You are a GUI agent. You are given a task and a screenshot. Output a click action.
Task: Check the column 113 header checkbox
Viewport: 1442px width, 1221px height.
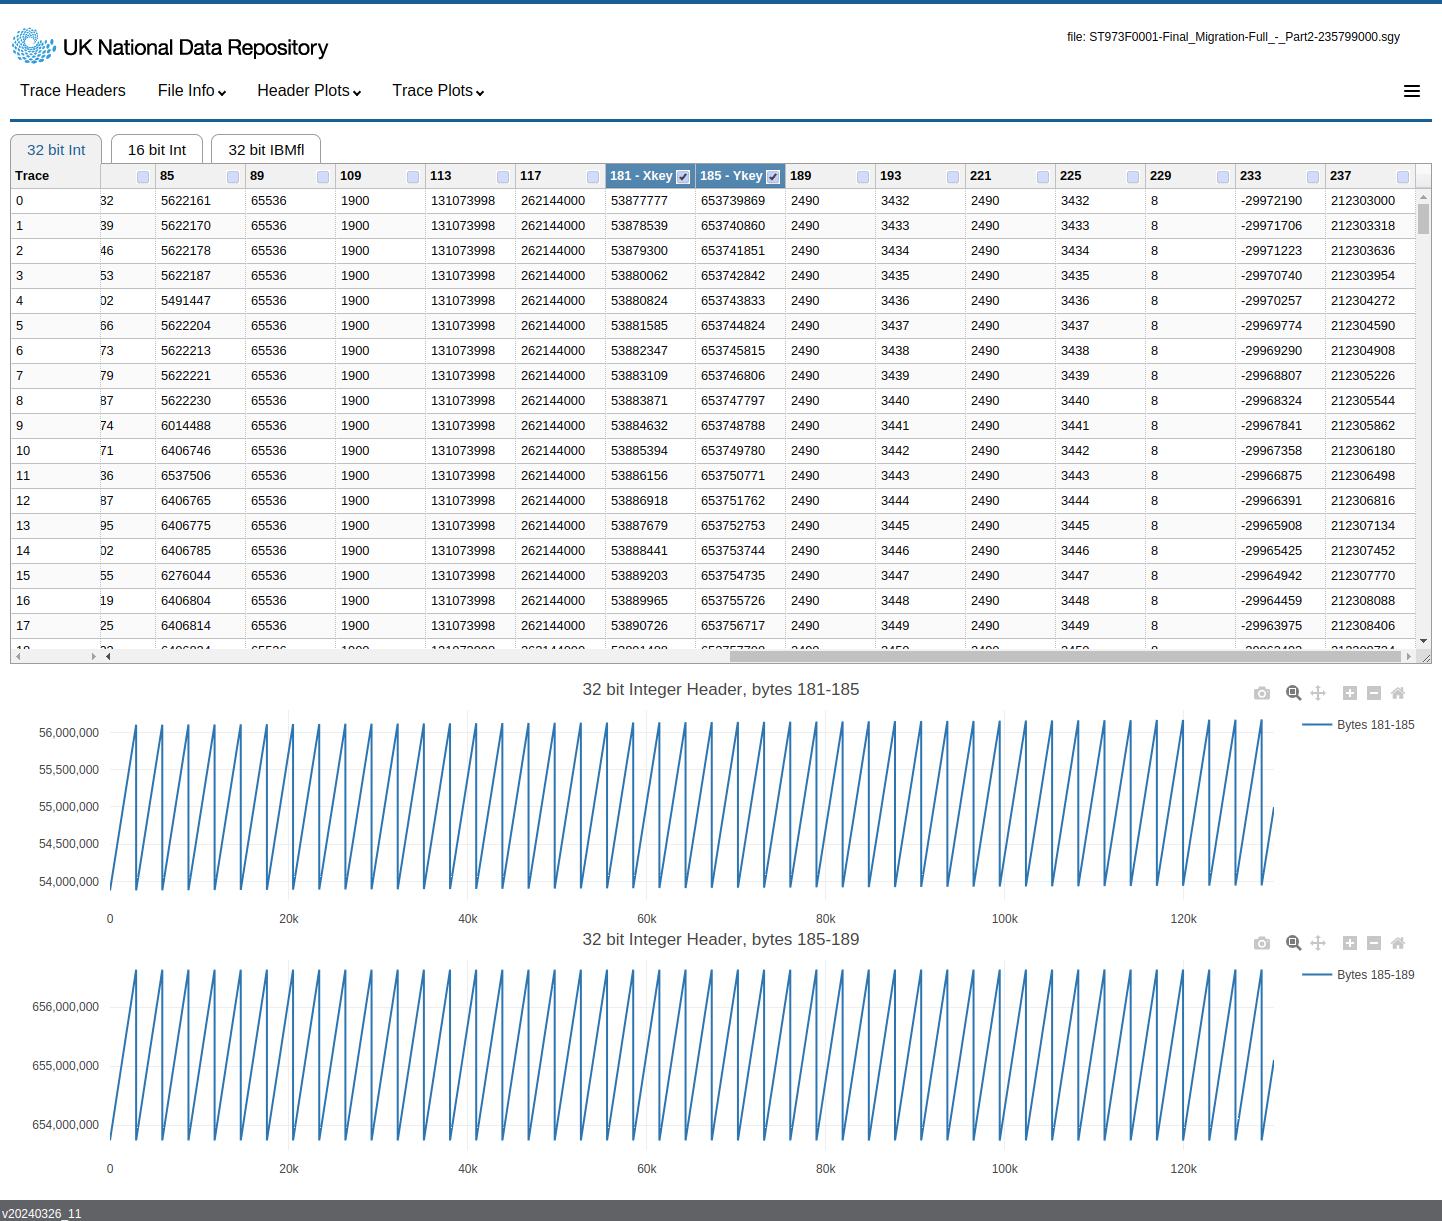503,177
